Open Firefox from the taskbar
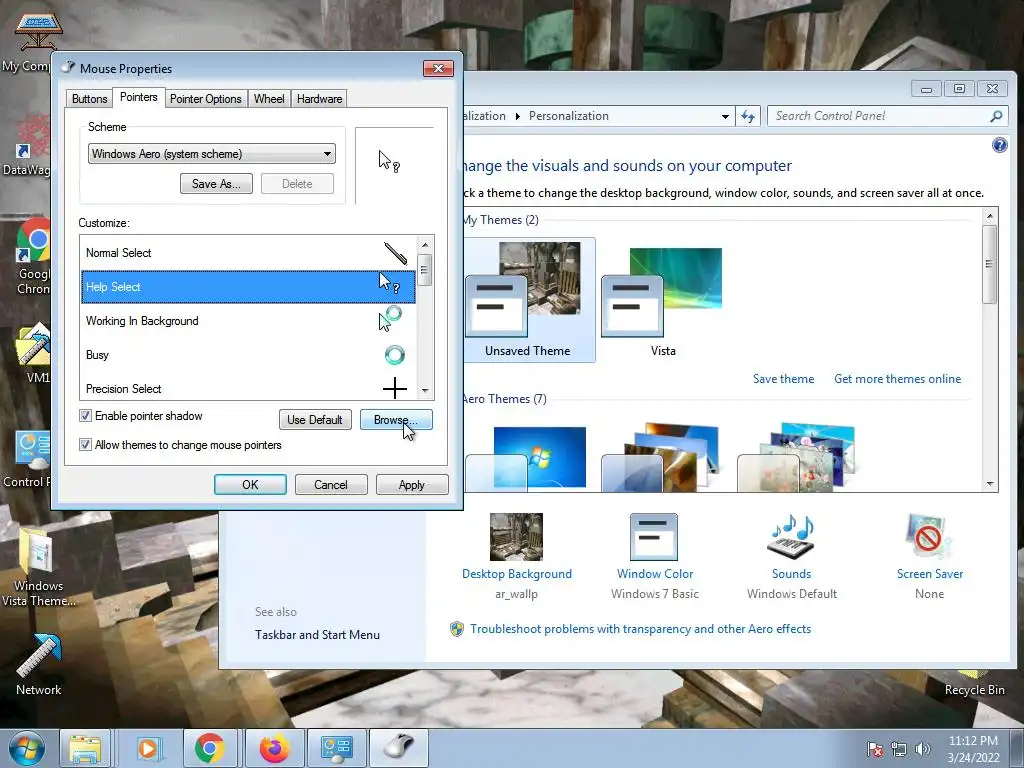Image resolution: width=1024 pixels, height=768 pixels. (x=274, y=748)
